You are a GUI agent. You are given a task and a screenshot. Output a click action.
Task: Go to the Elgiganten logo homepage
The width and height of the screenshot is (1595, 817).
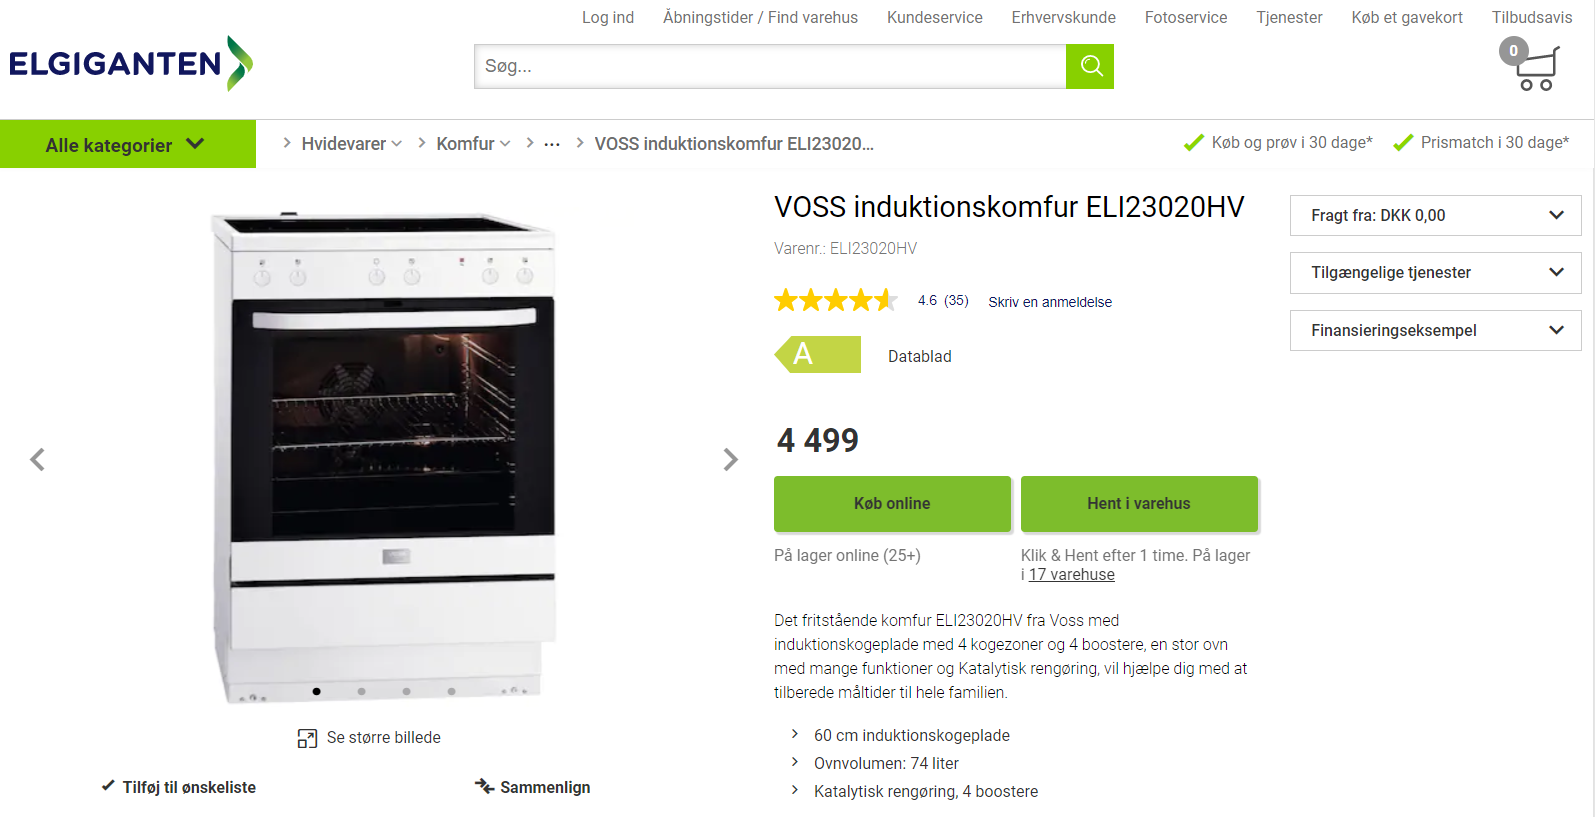click(x=131, y=64)
